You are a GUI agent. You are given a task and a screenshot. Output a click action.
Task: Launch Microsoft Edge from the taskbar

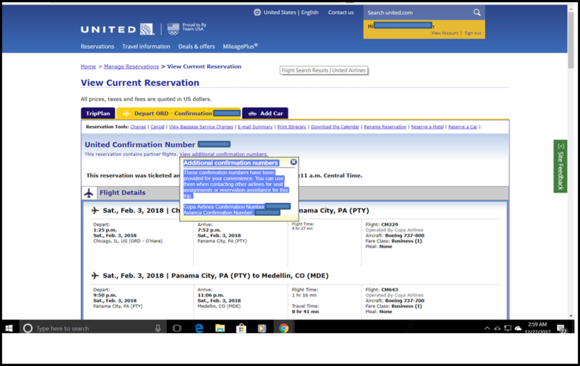coord(199,328)
